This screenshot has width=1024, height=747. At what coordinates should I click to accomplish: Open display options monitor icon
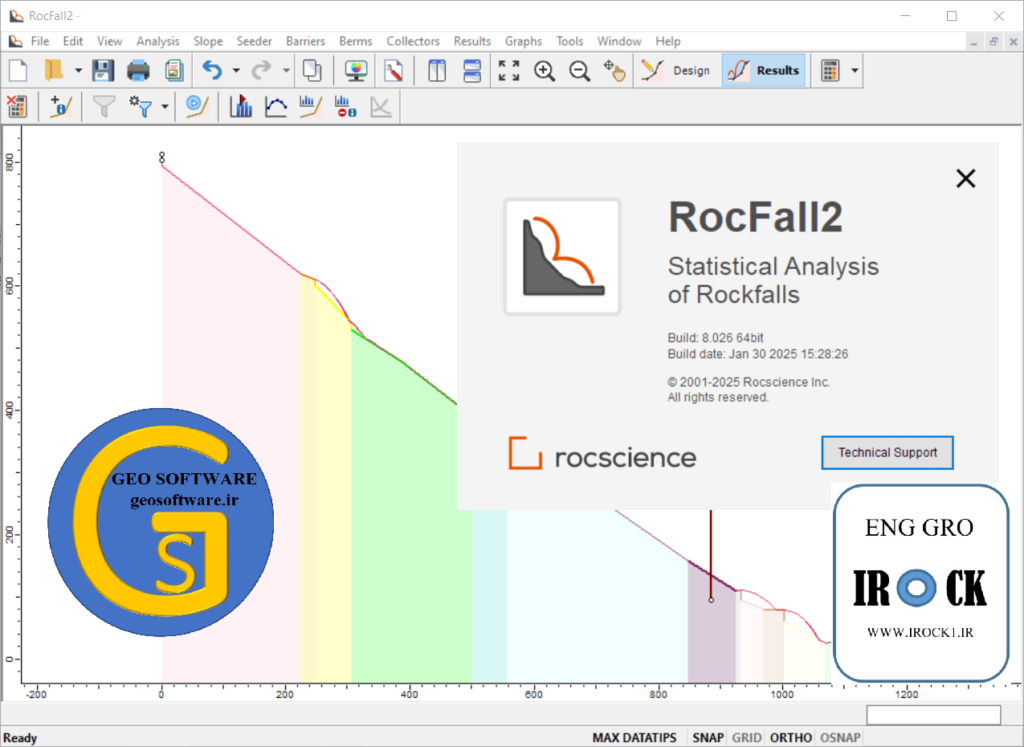coord(356,70)
